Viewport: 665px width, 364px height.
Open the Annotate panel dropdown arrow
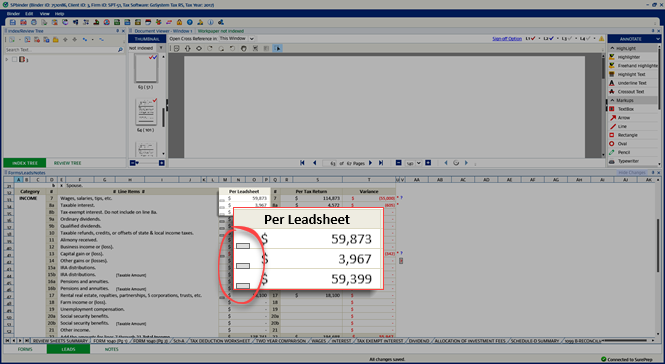(657, 39)
